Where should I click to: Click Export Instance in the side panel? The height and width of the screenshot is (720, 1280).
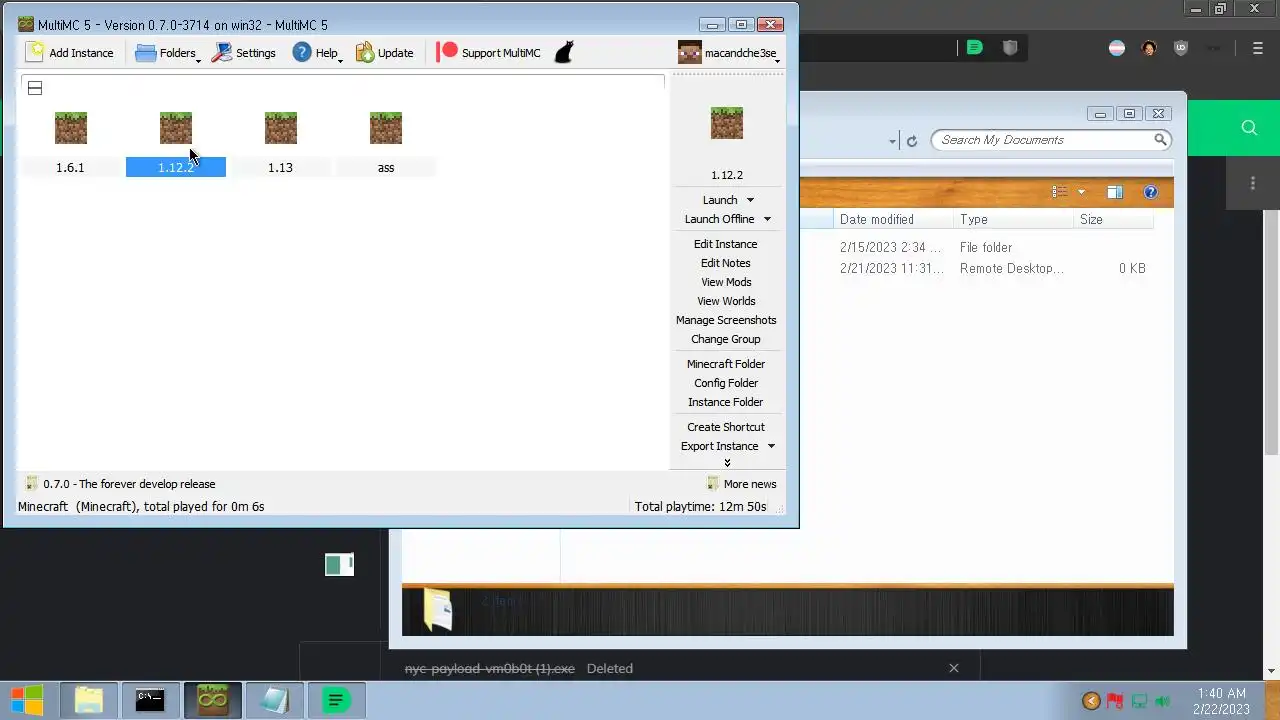[720, 446]
